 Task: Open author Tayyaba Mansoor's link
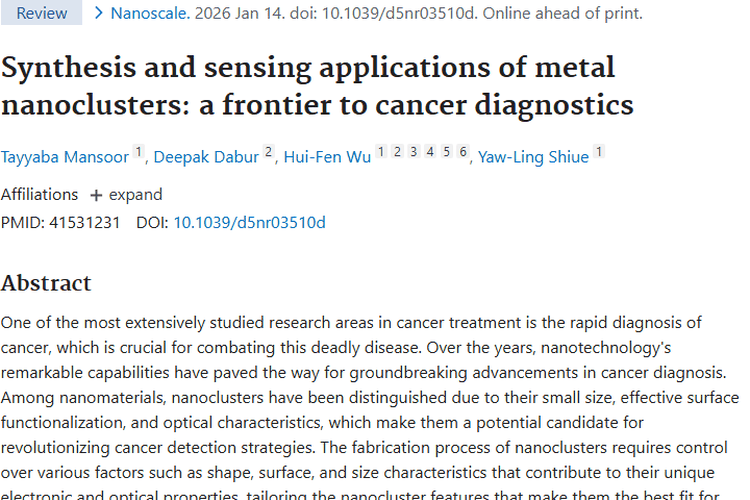pos(65,157)
